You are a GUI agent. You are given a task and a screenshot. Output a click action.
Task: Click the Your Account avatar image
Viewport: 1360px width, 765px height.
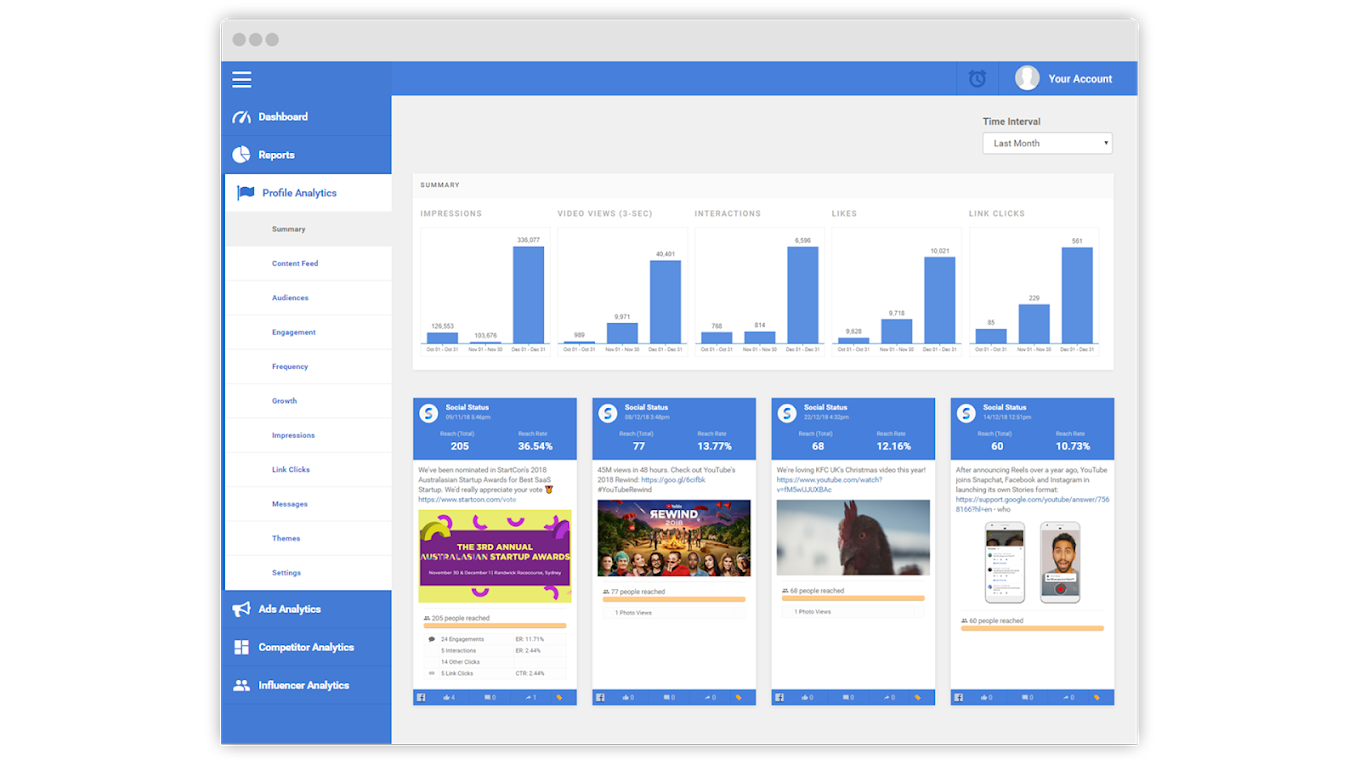pyautogui.click(x=1027, y=78)
